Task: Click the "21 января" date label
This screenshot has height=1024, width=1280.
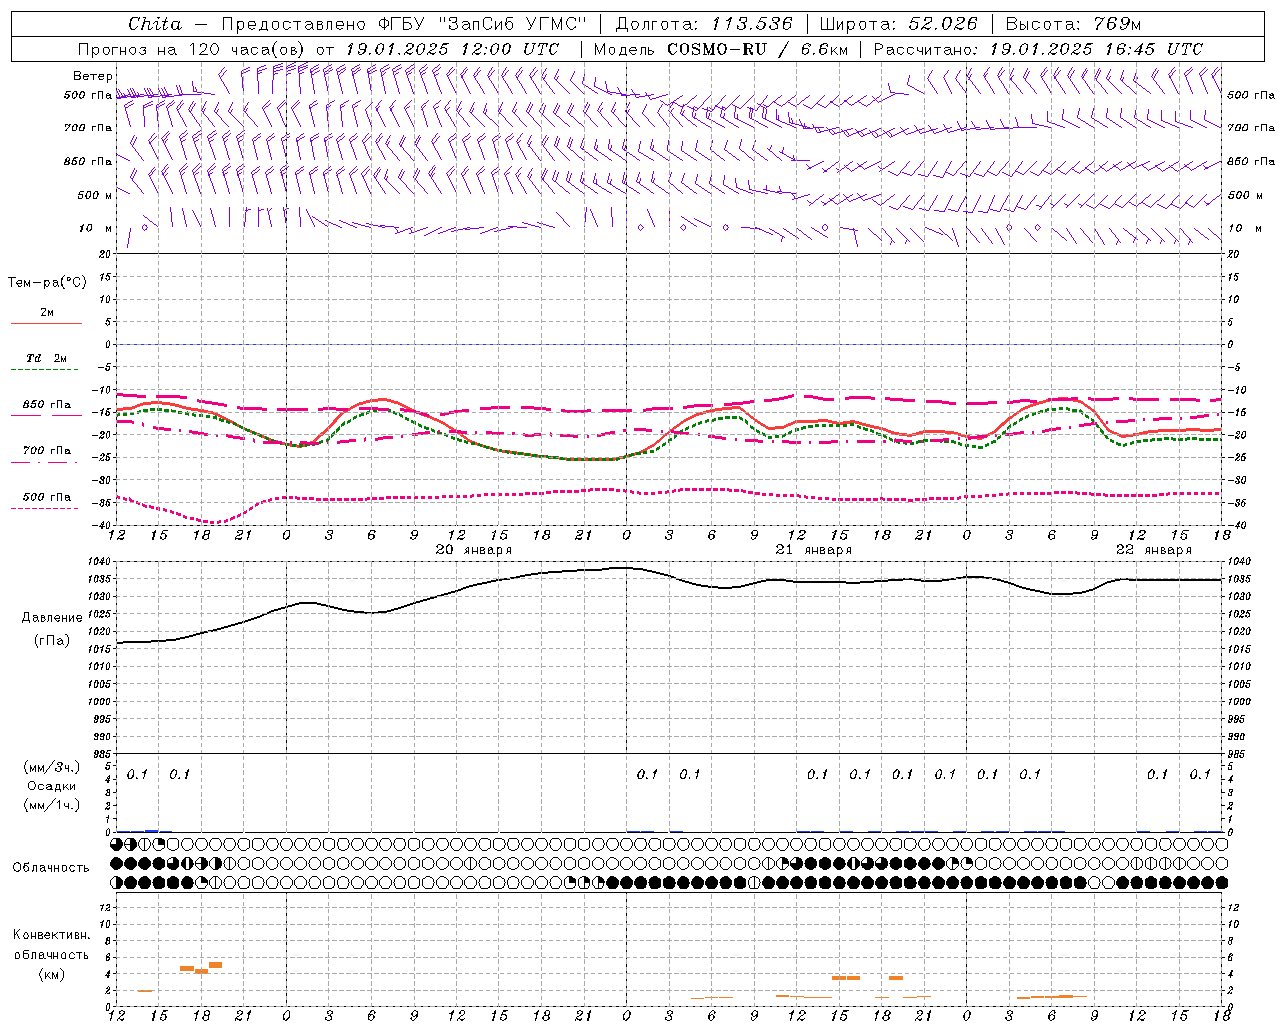Action: pyautogui.click(x=814, y=550)
